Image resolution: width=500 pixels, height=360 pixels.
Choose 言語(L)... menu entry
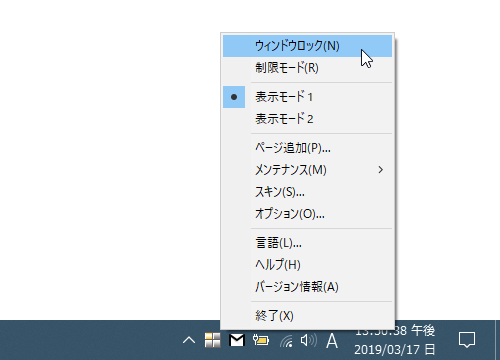coord(307,243)
